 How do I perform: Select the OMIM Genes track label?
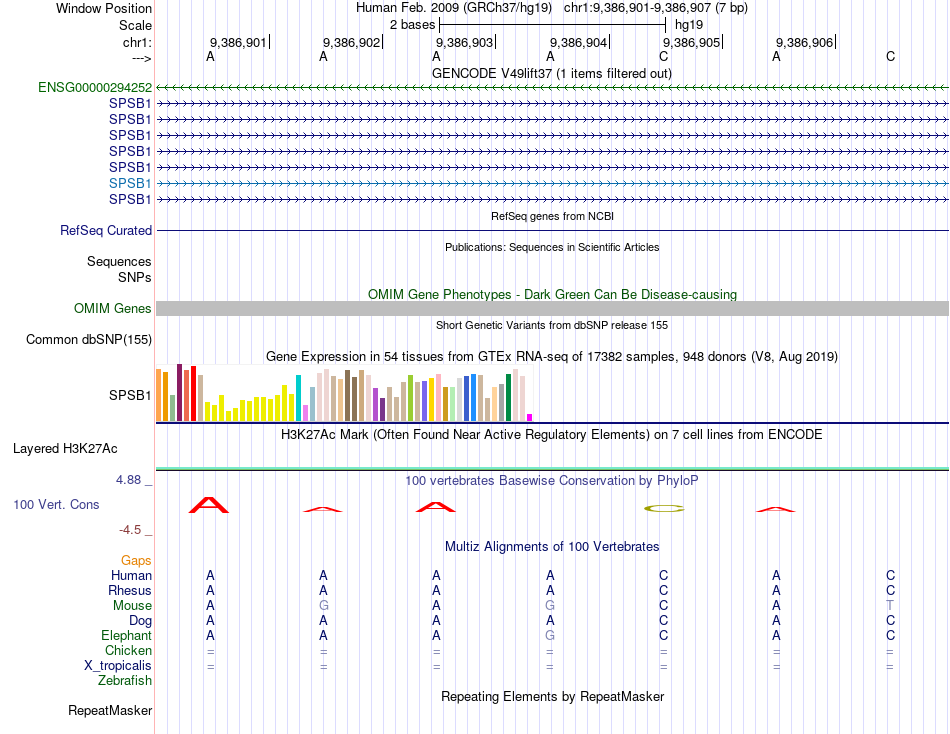pos(112,309)
